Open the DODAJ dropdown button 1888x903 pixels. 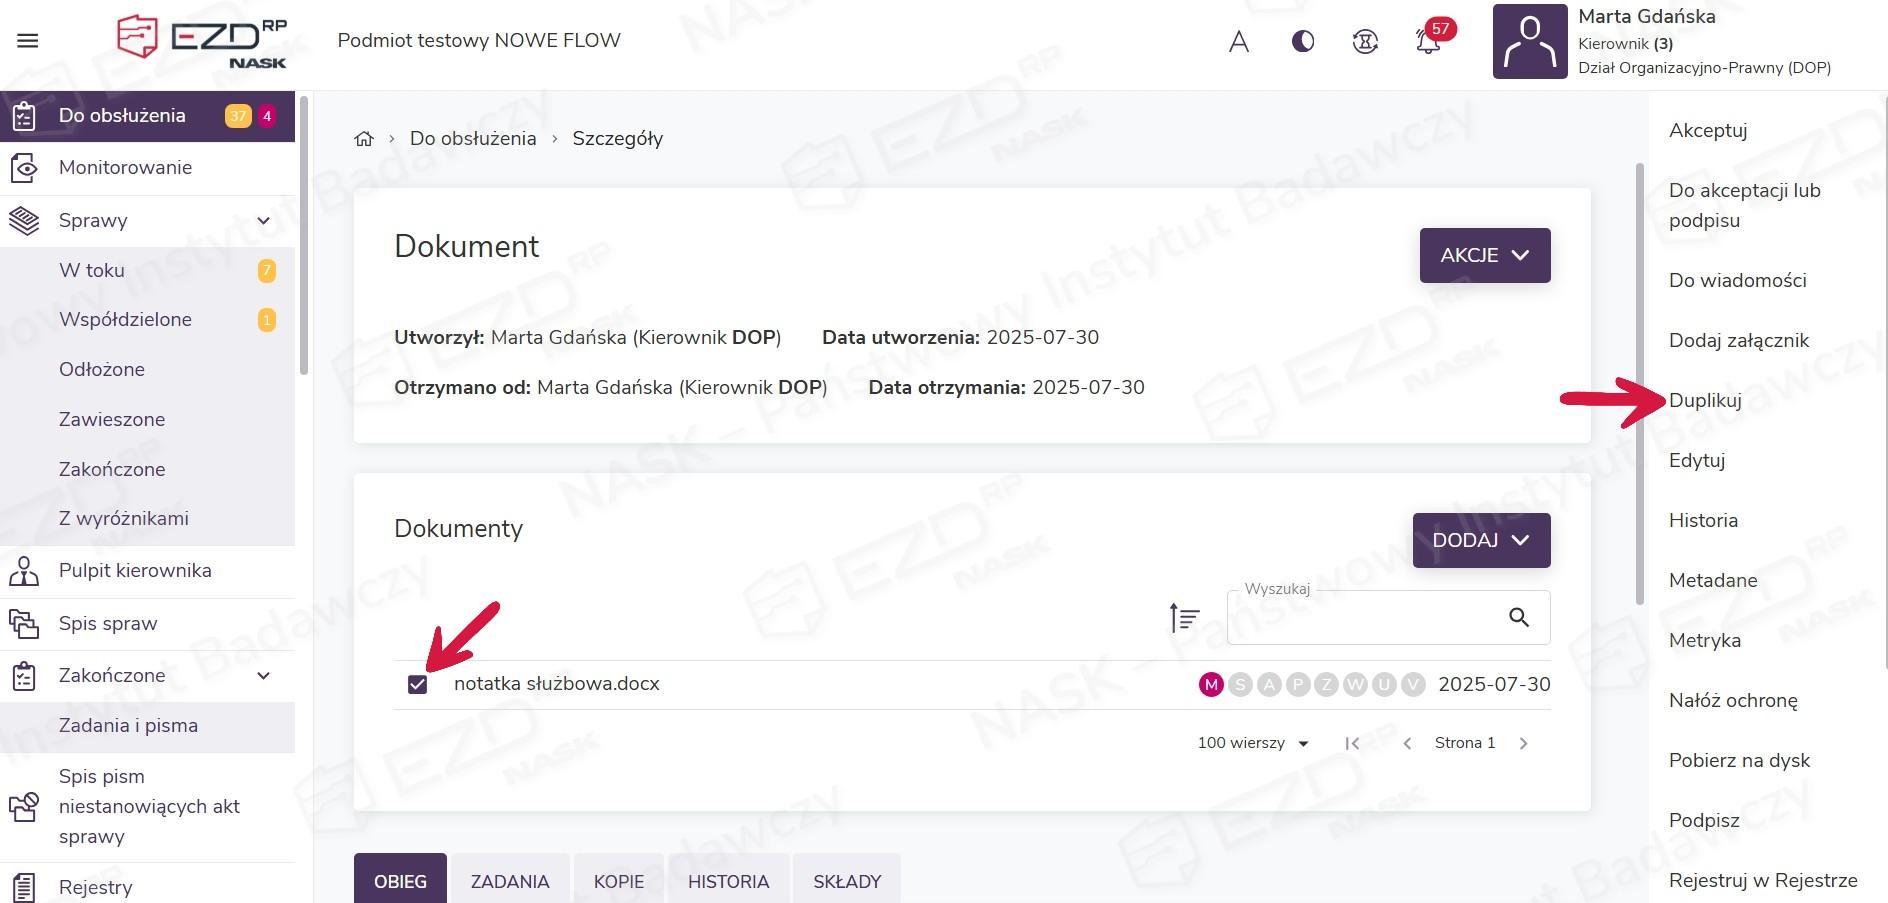[x=1480, y=540]
